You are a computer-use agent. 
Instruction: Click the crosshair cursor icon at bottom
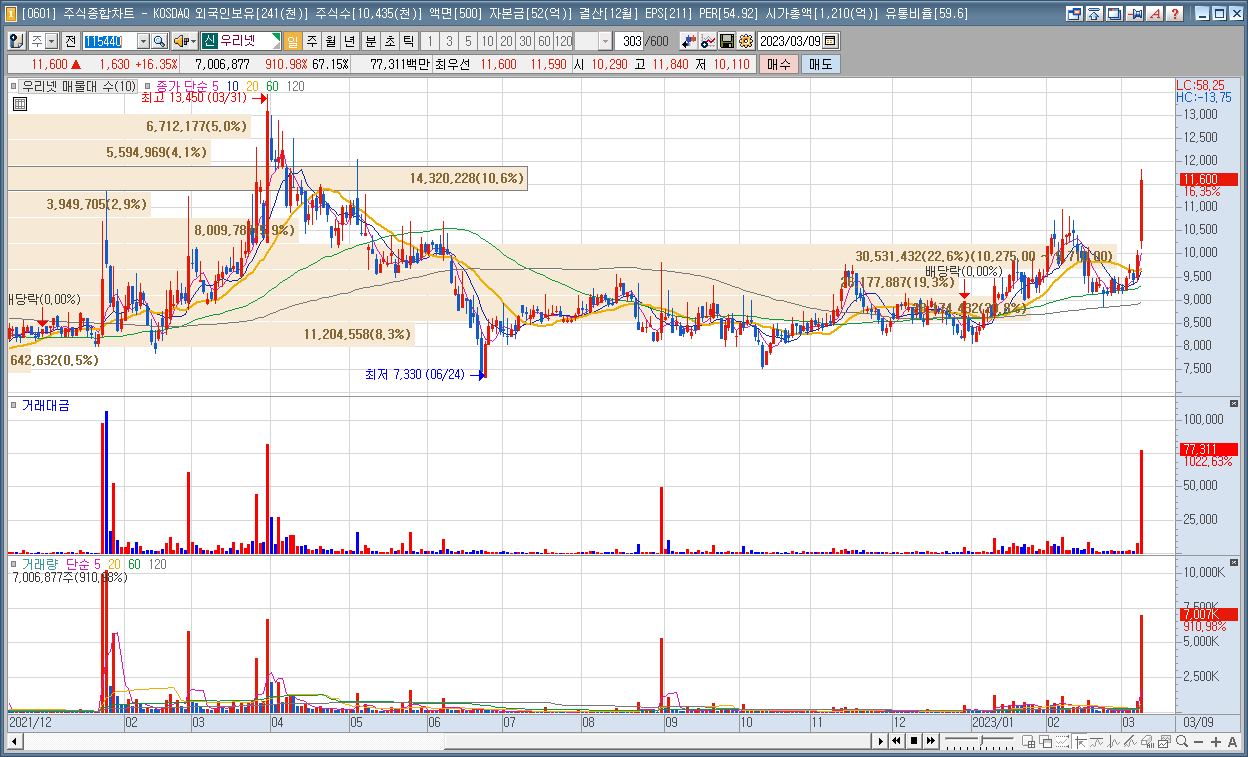pos(1080,741)
